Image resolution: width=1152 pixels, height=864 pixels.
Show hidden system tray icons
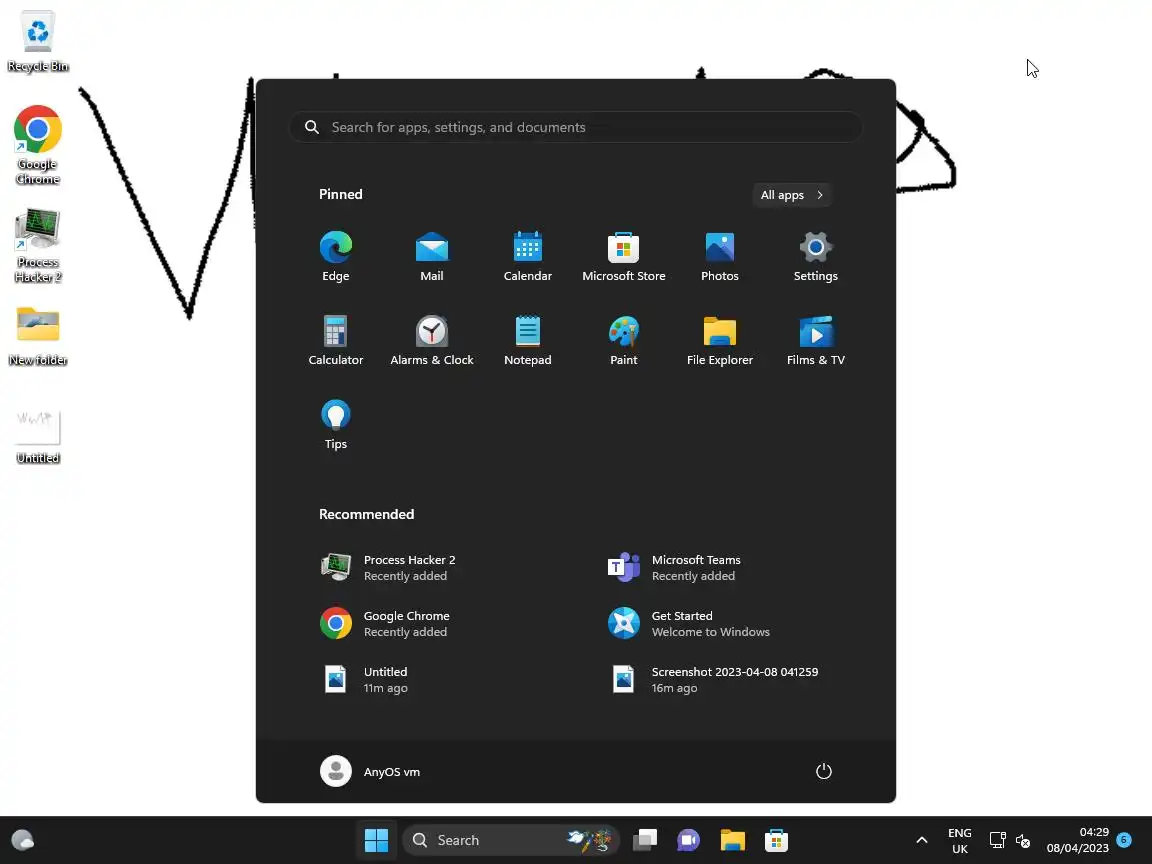921,840
